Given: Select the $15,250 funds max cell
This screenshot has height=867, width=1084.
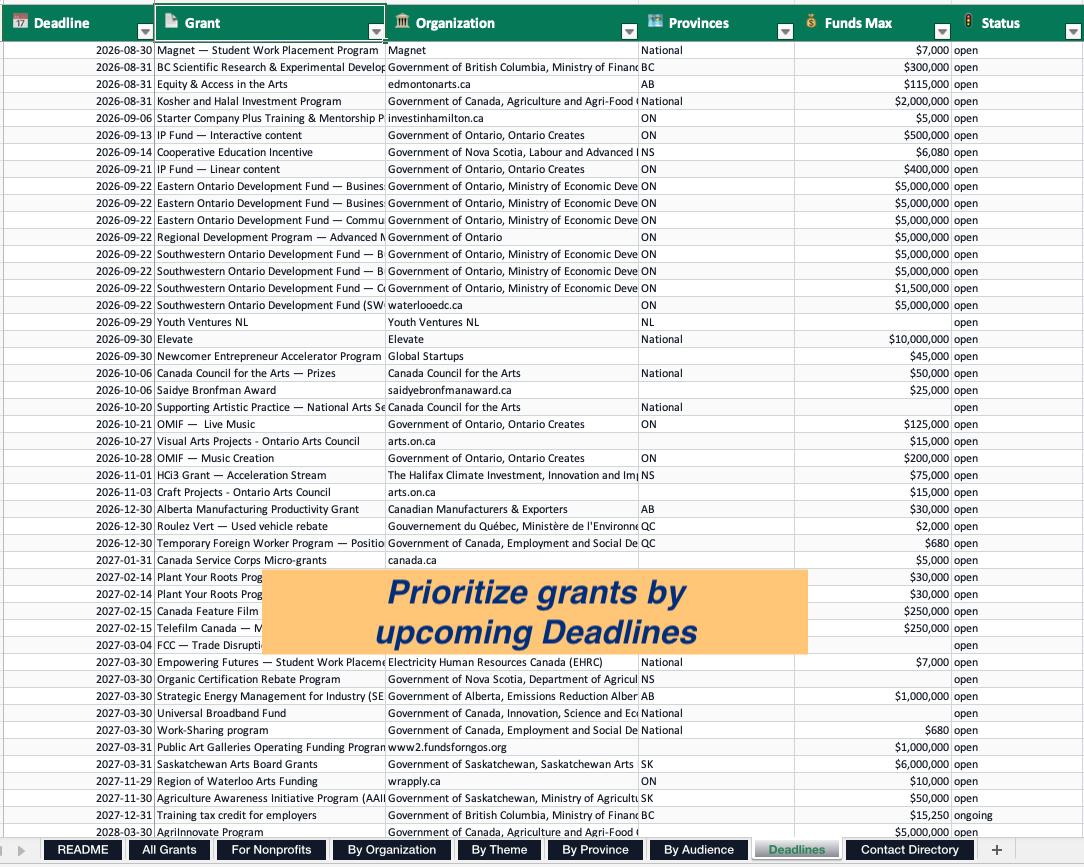Looking at the screenshot, I should pyautogui.click(x=873, y=816).
